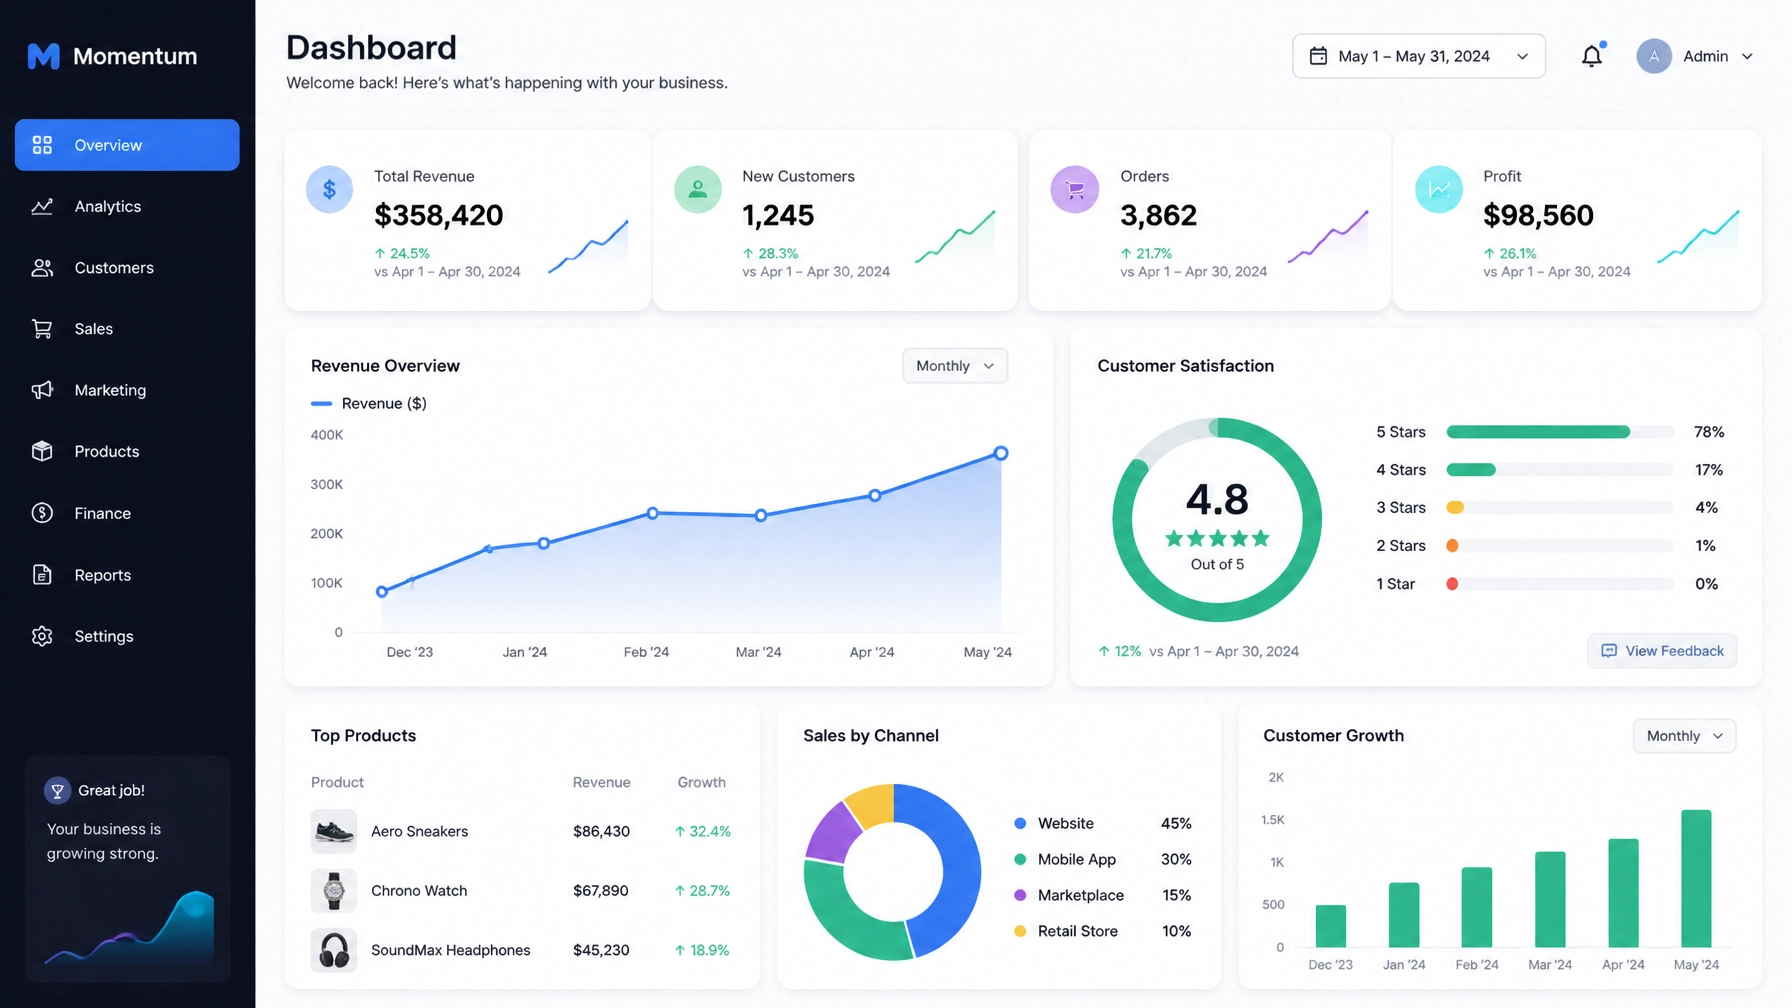1792x1008 pixels.
Task: Click the Profit chart icon
Action: (1439, 189)
